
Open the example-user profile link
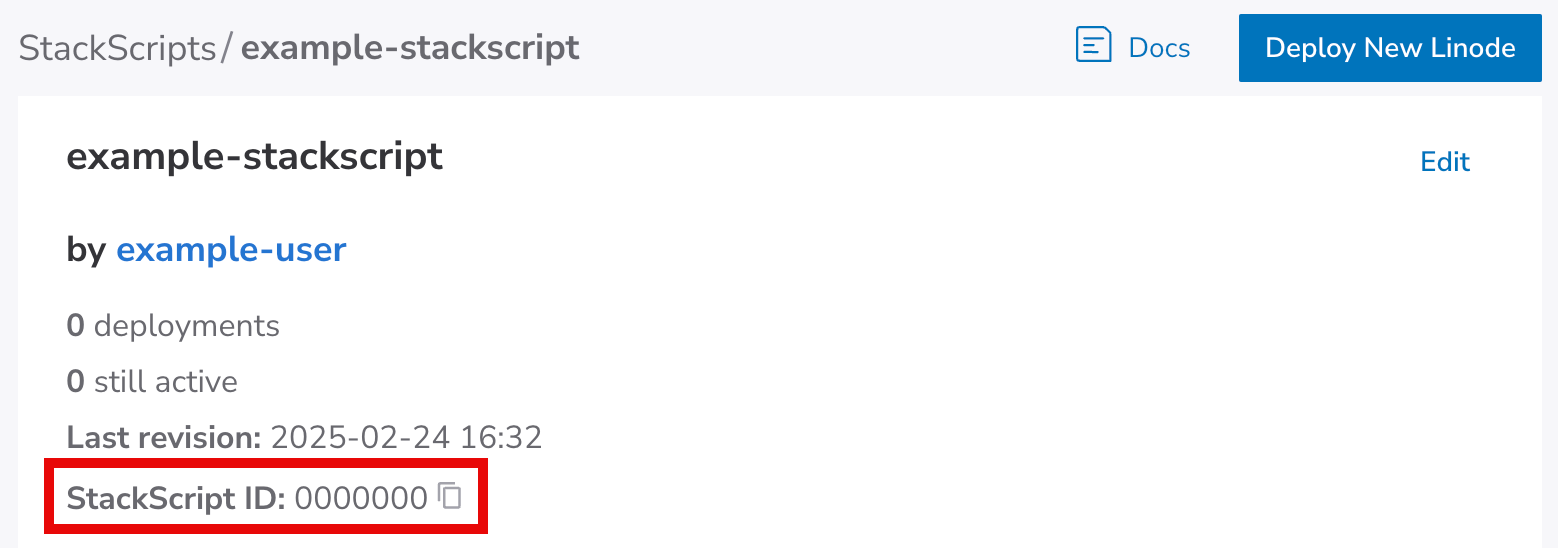point(231,250)
